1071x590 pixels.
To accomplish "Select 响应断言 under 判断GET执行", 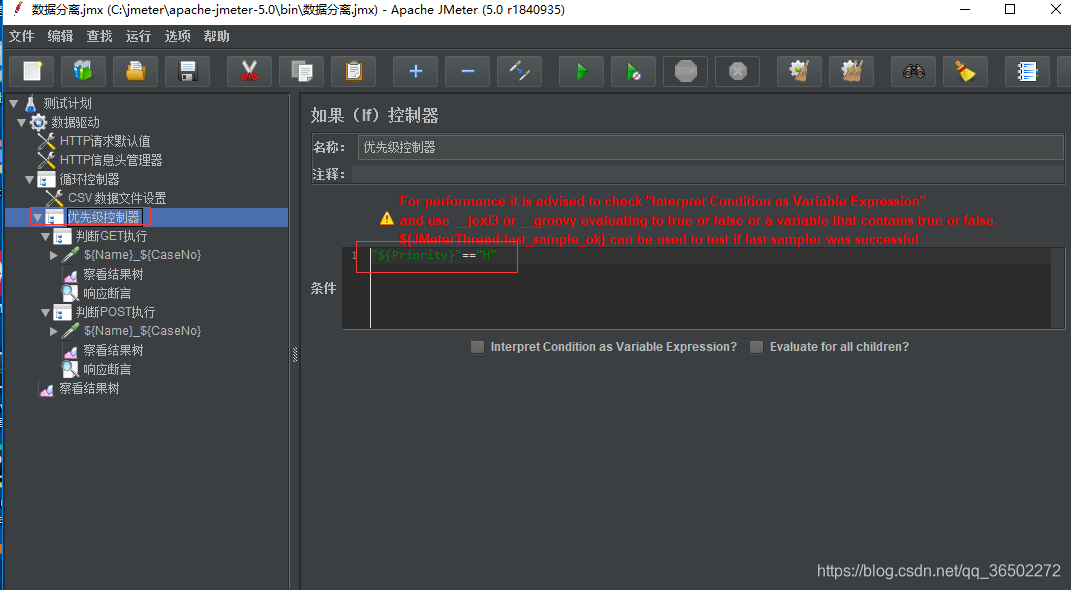I will pyautogui.click(x=107, y=294).
